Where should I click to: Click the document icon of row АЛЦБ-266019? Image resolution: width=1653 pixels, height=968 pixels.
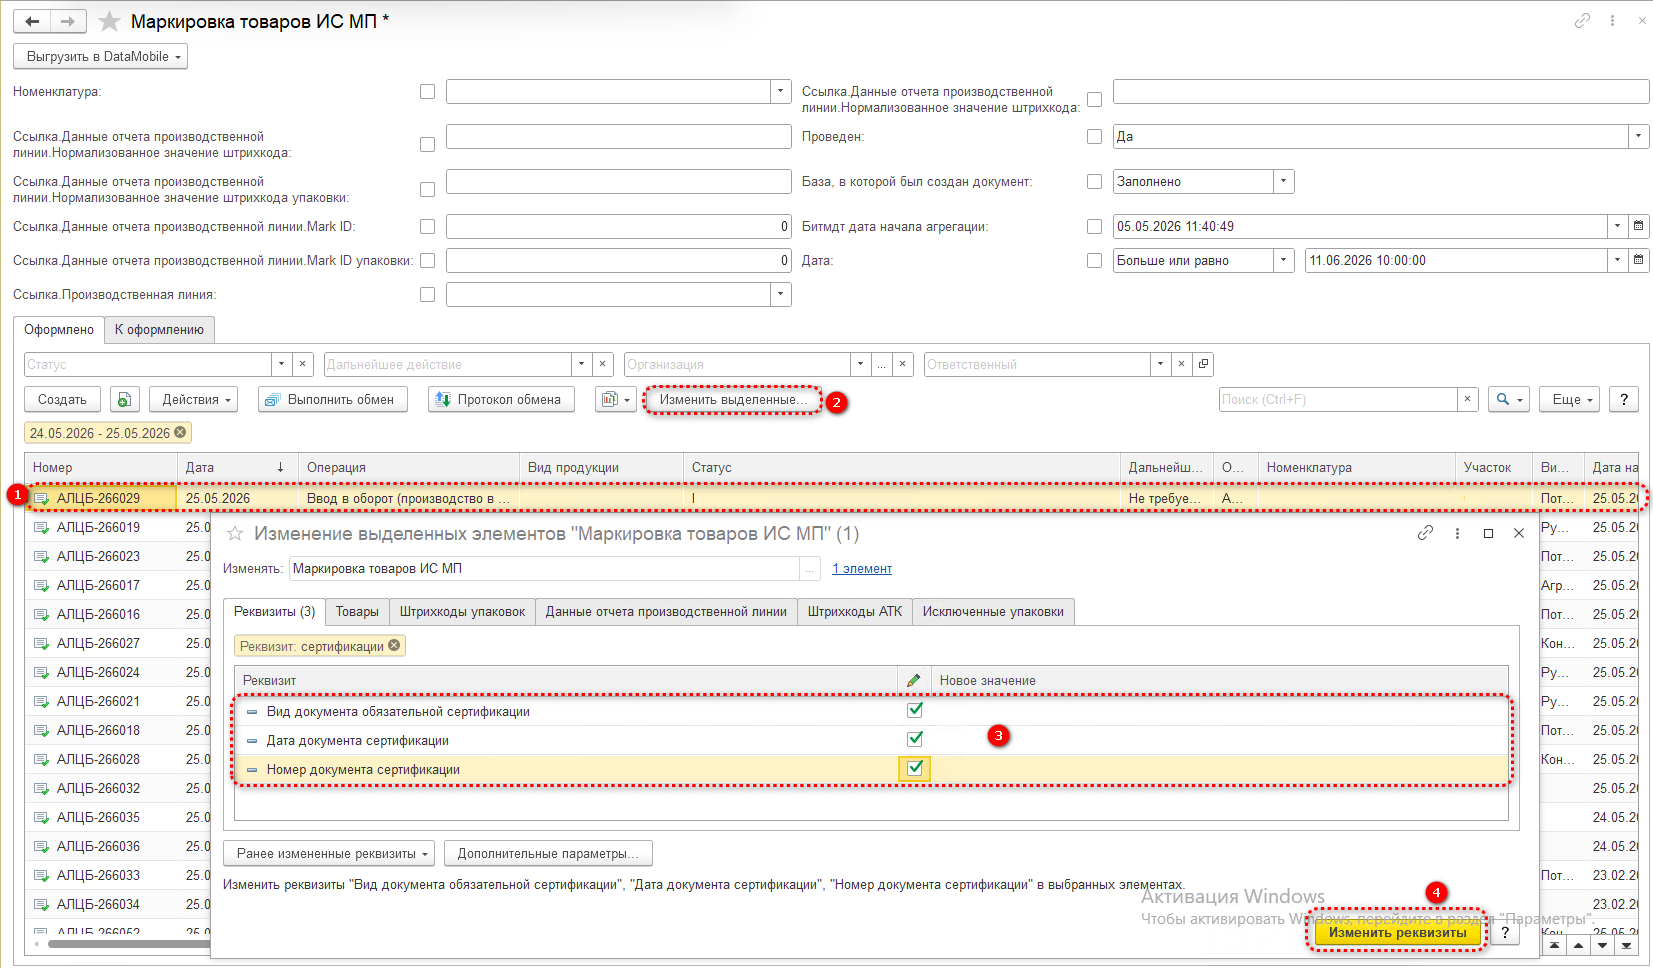coord(42,527)
